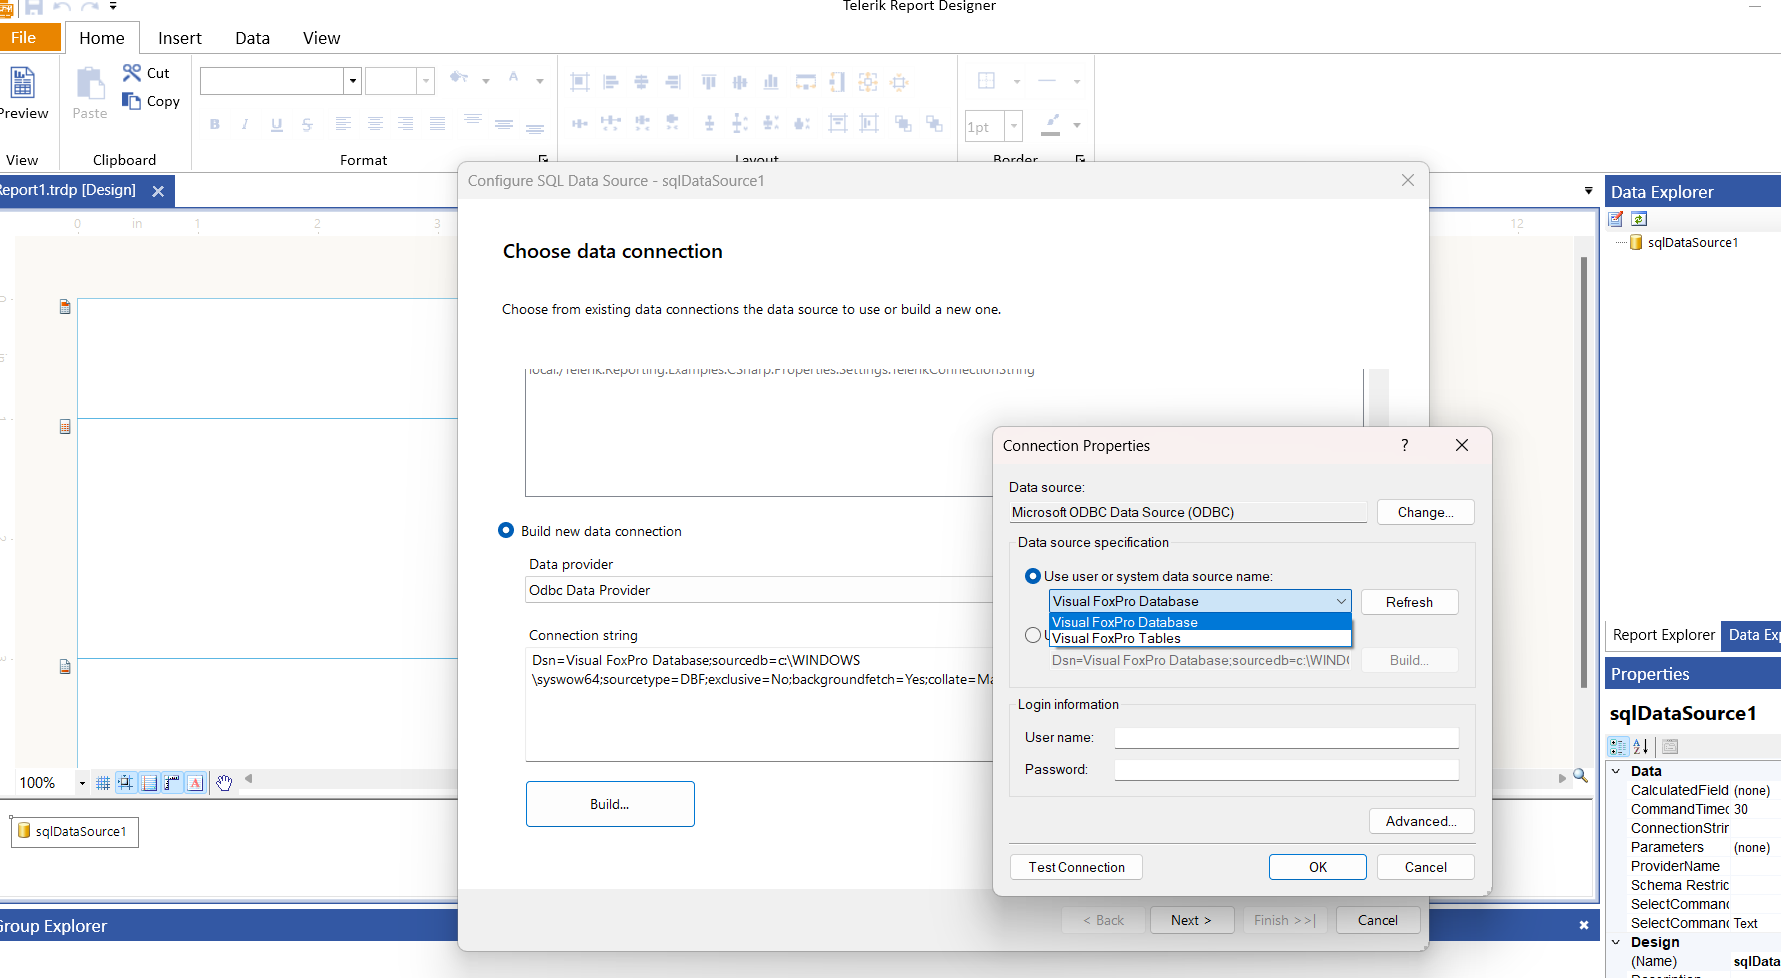1781x978 pixels.
Task: Click the User name input field
Action: coord(1286,738)
